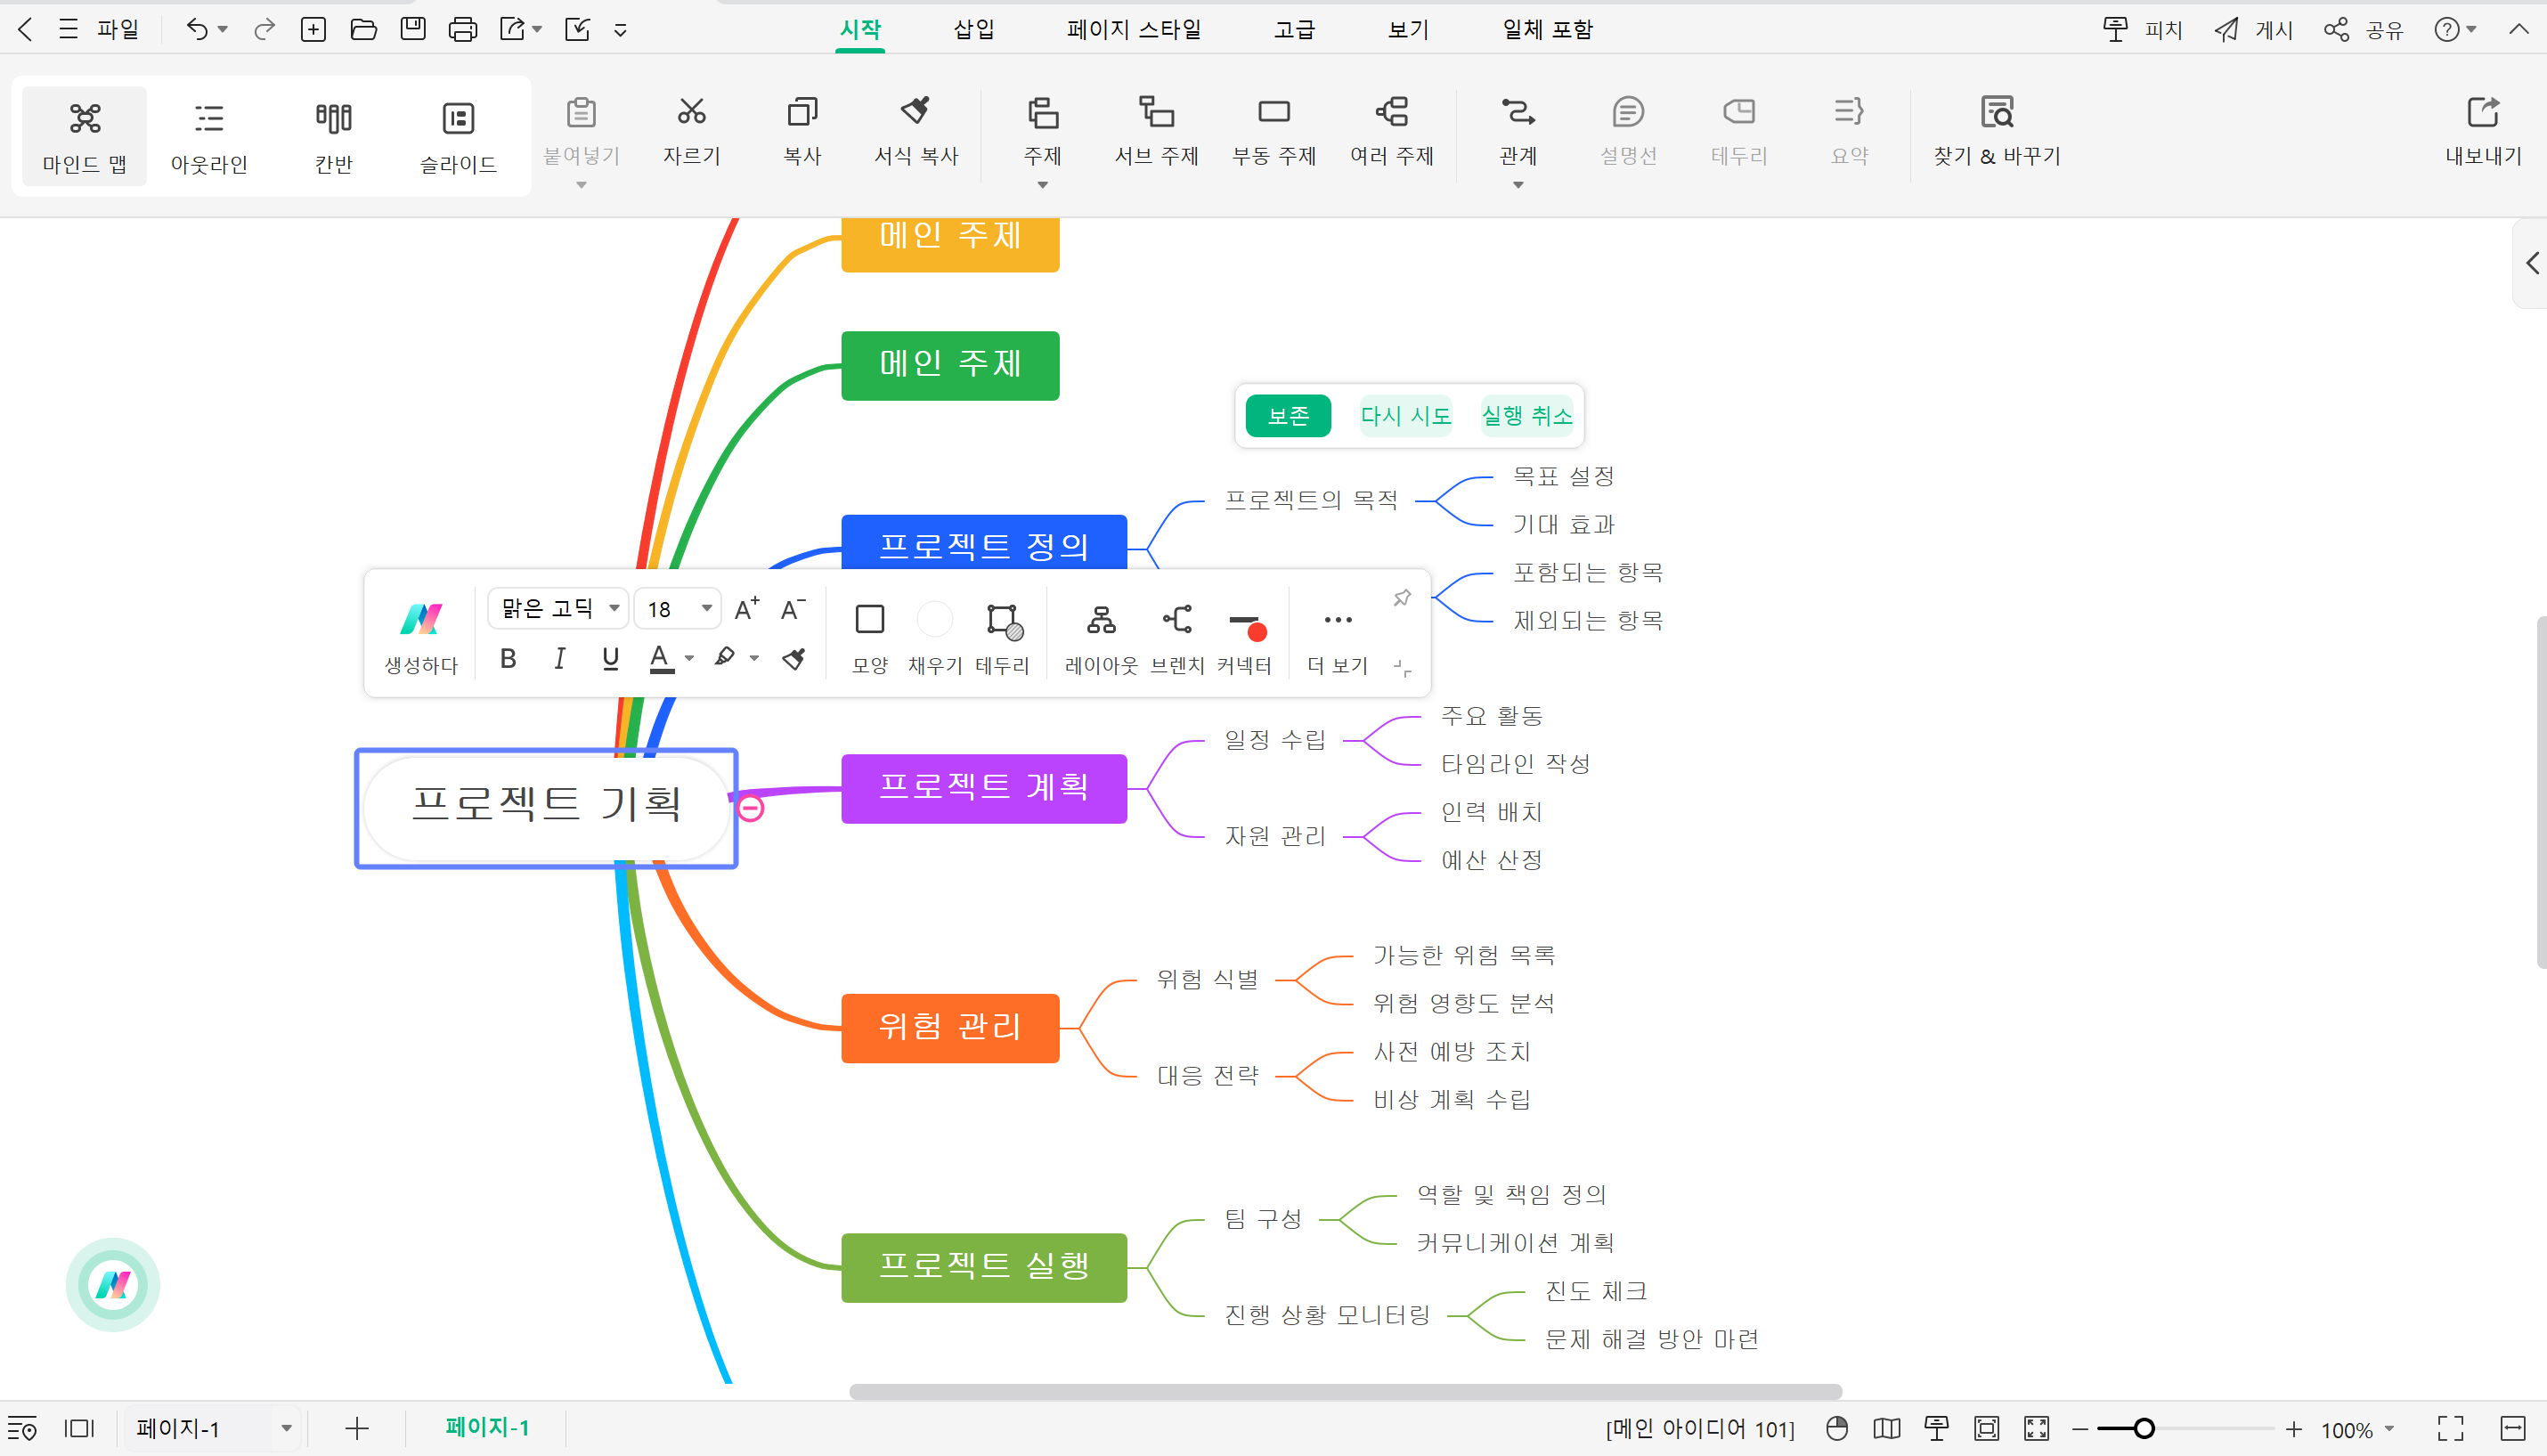Add a new page with plus button

356,1428
